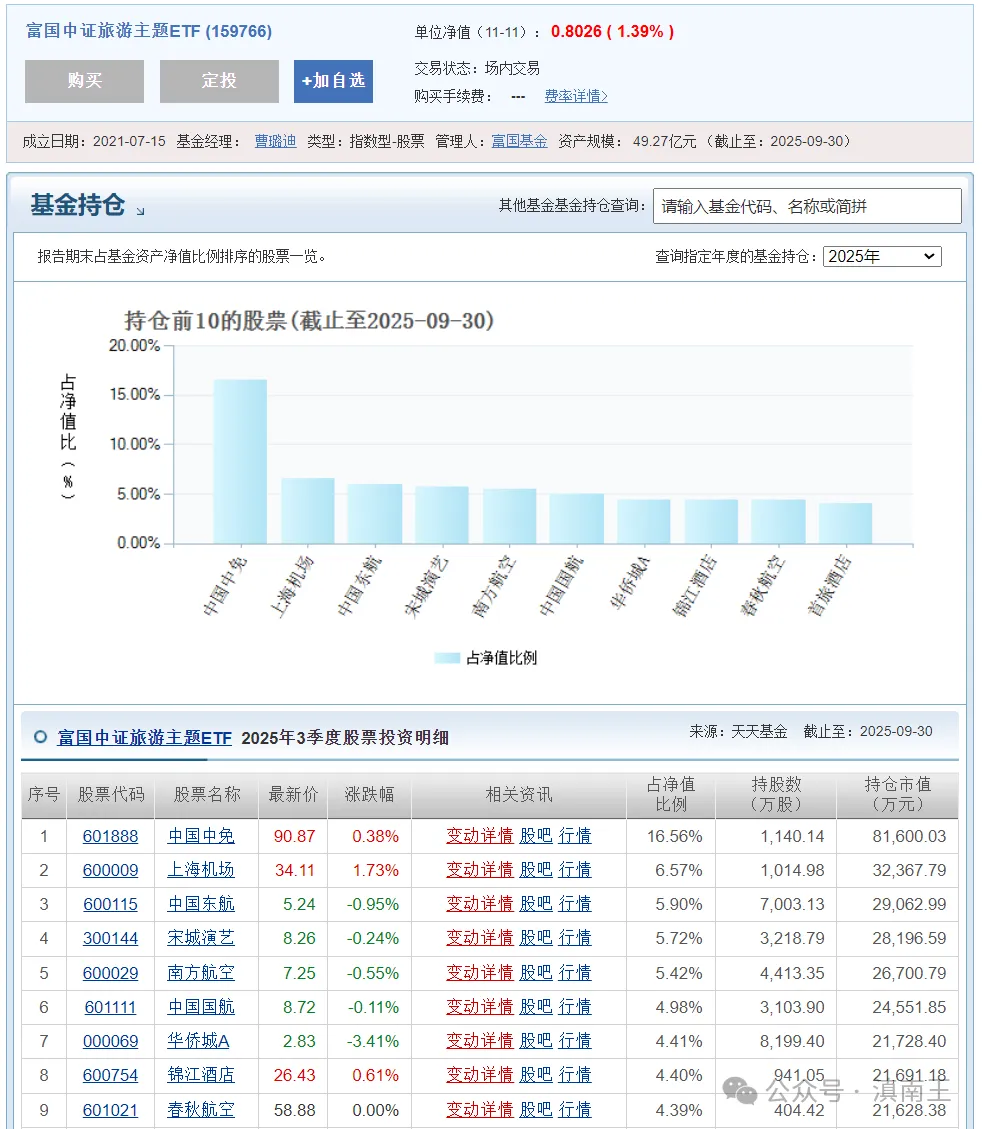Click the 持仓市值 column header
The image size is (982, 1129).
click(x=898, y=795)
